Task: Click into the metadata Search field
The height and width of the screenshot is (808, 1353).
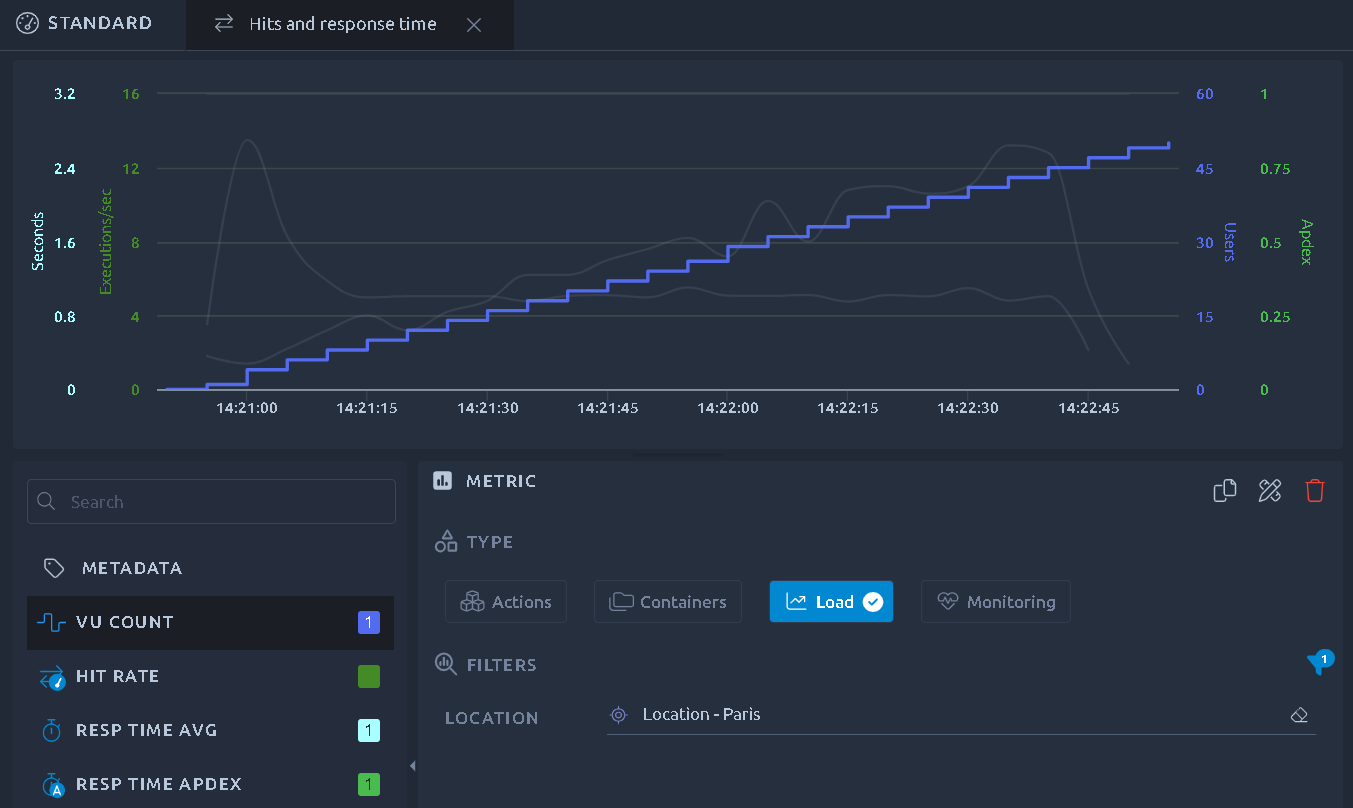Action: click(211, 502)
